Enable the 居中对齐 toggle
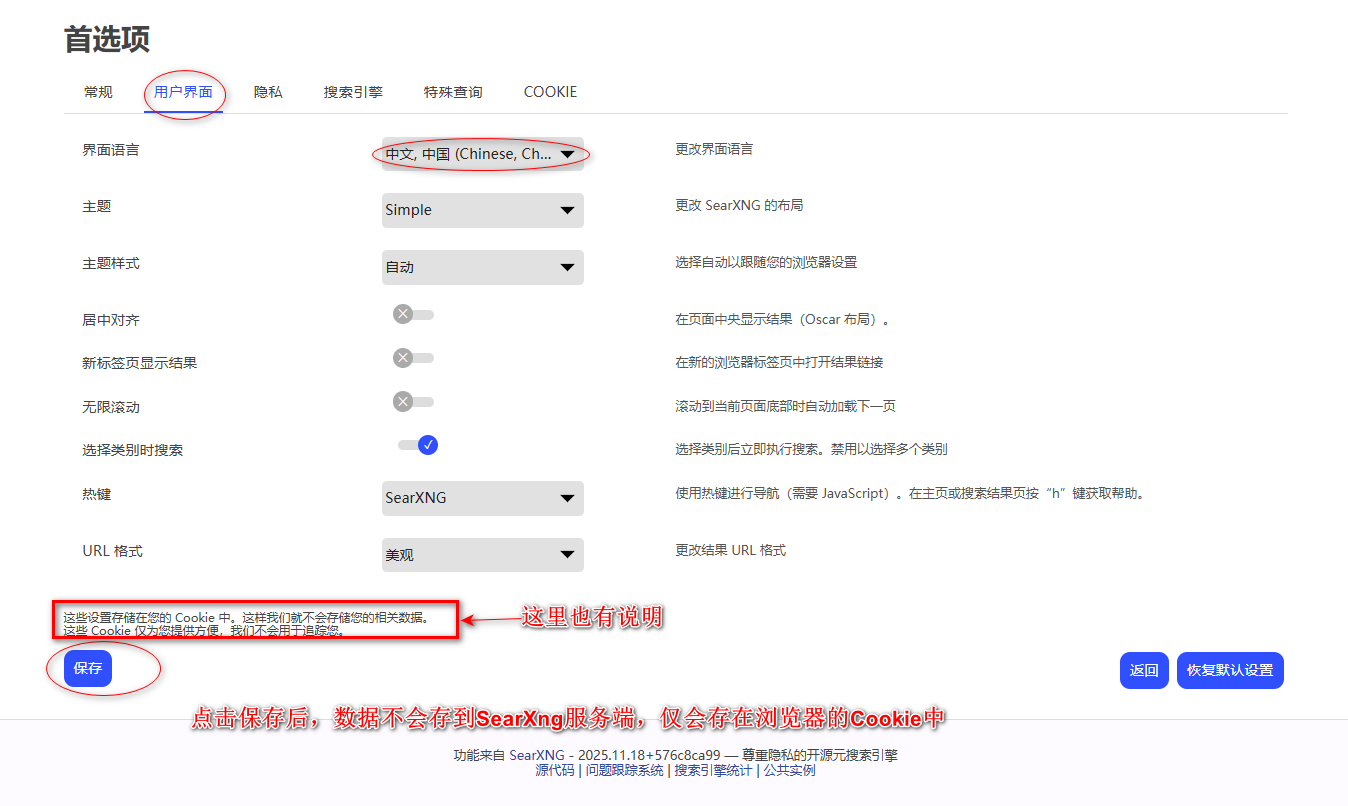The image size is (1348, 806). tap(413, 315)
